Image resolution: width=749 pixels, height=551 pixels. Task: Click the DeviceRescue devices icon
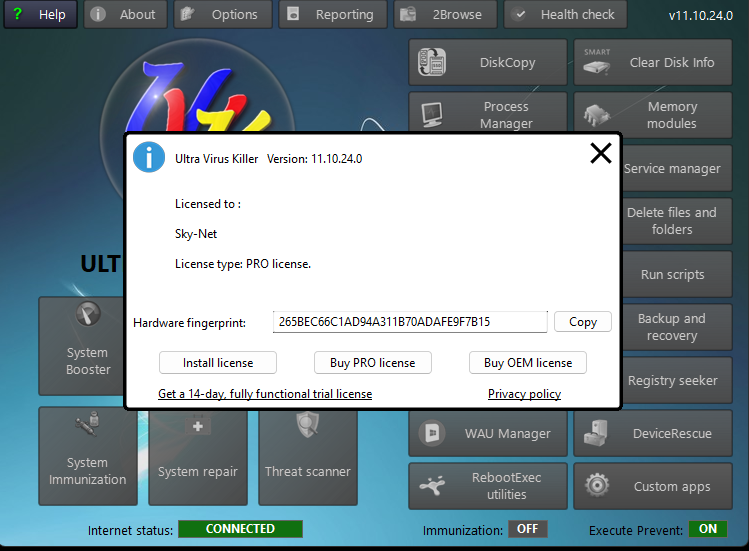coord(596,432)
